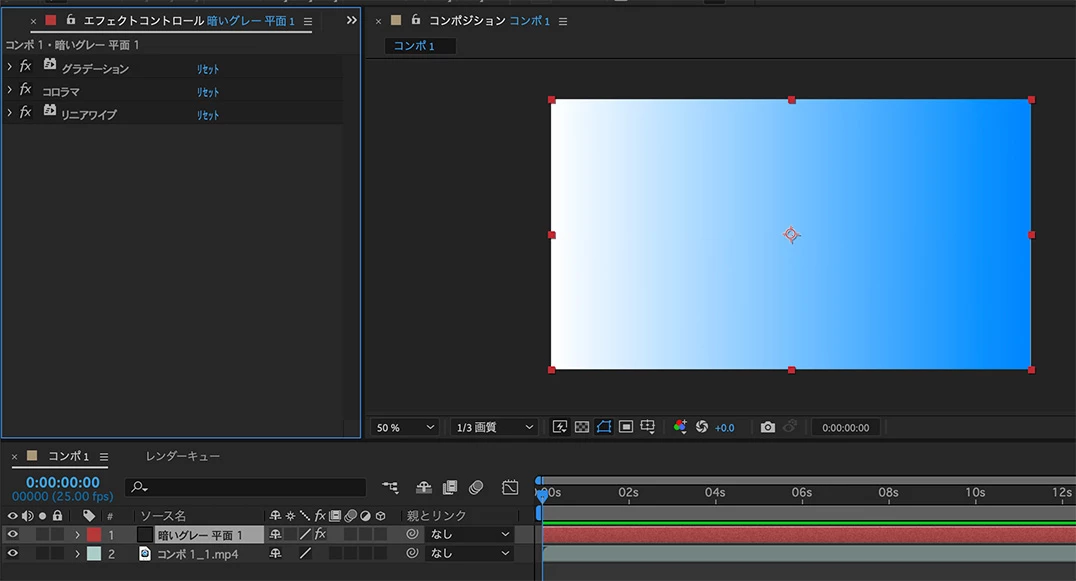Expand the コロラマ effect properties
The width and height of the screenshot is (1076, 581).
pyautogui.click(x=10, y=90)
